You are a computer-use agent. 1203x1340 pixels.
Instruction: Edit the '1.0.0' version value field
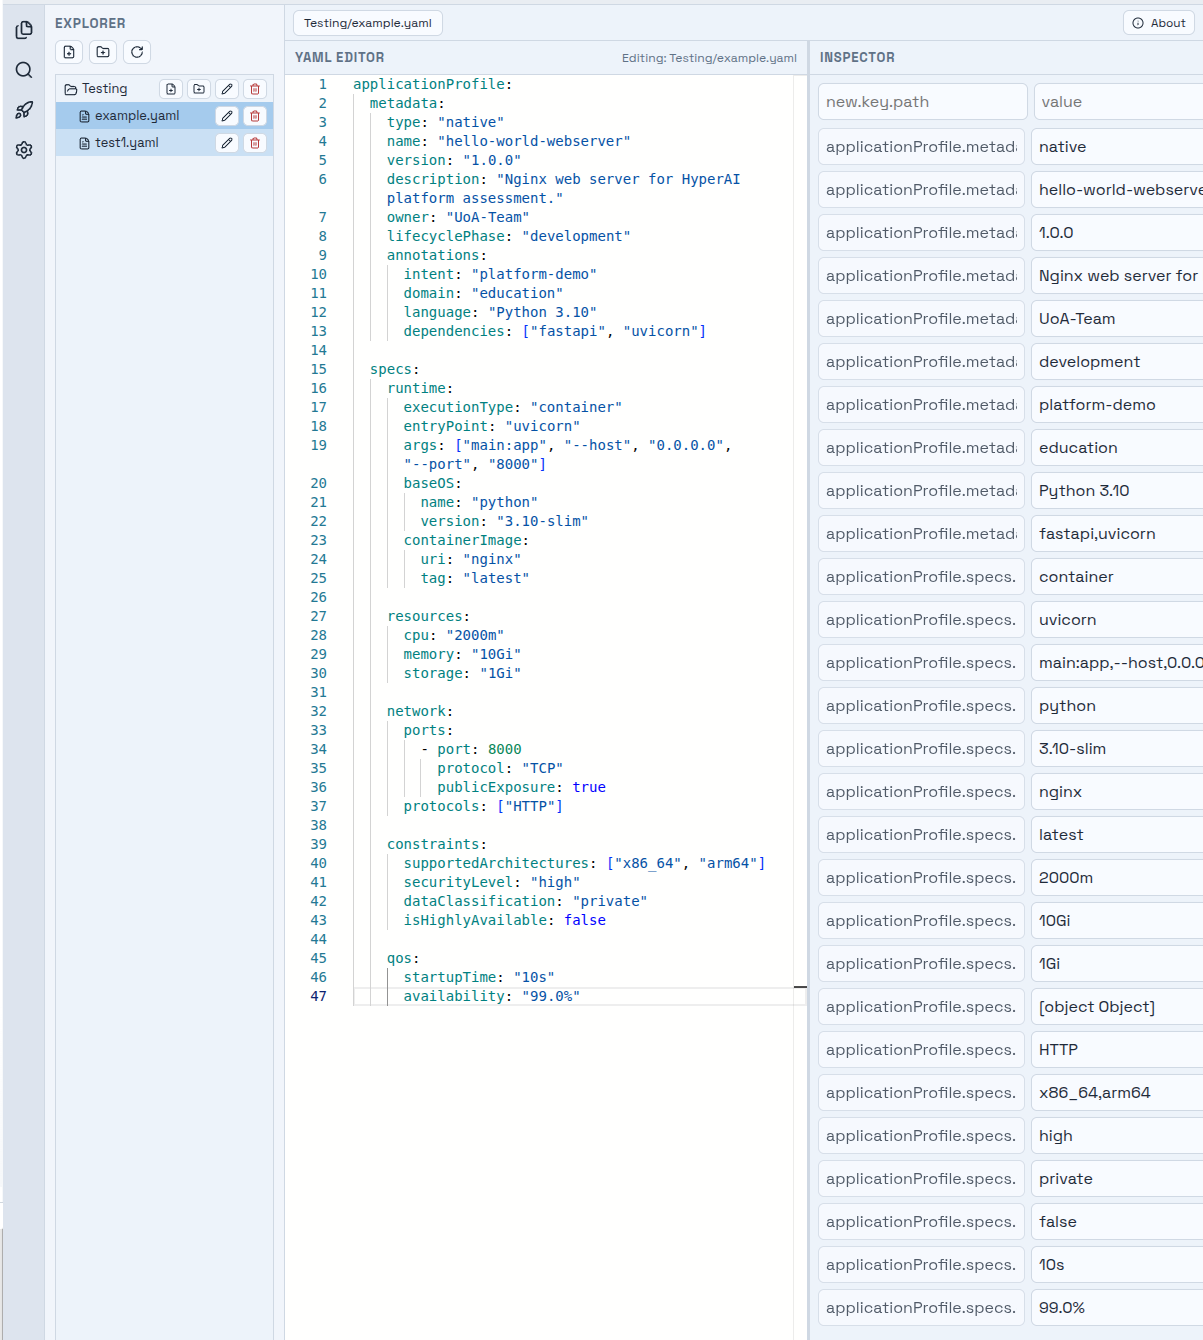1117,233
